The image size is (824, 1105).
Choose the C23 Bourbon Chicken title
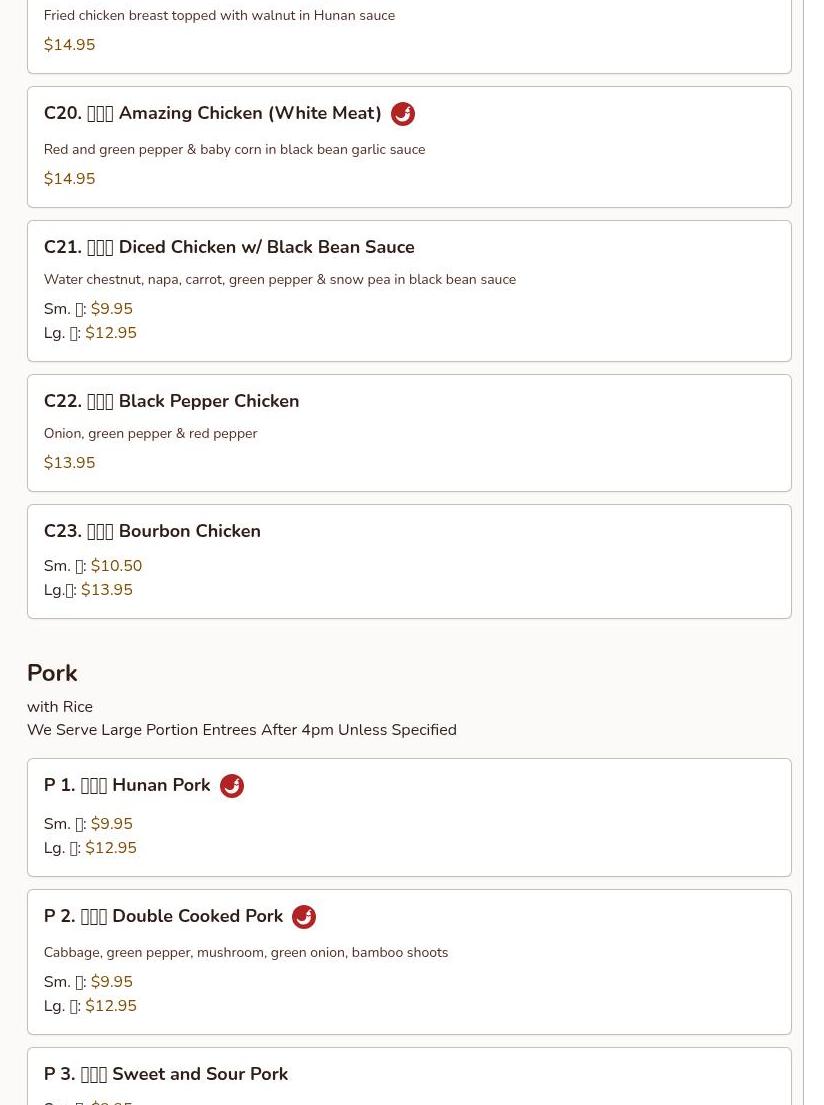click(152, 531)
